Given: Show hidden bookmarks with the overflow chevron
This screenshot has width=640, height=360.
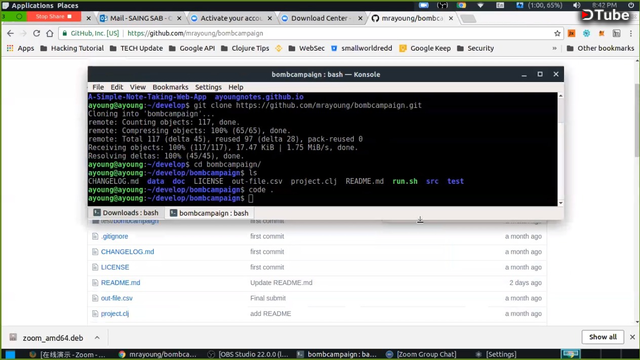Looking at the screenshot, I should click(x=554, y=48).
